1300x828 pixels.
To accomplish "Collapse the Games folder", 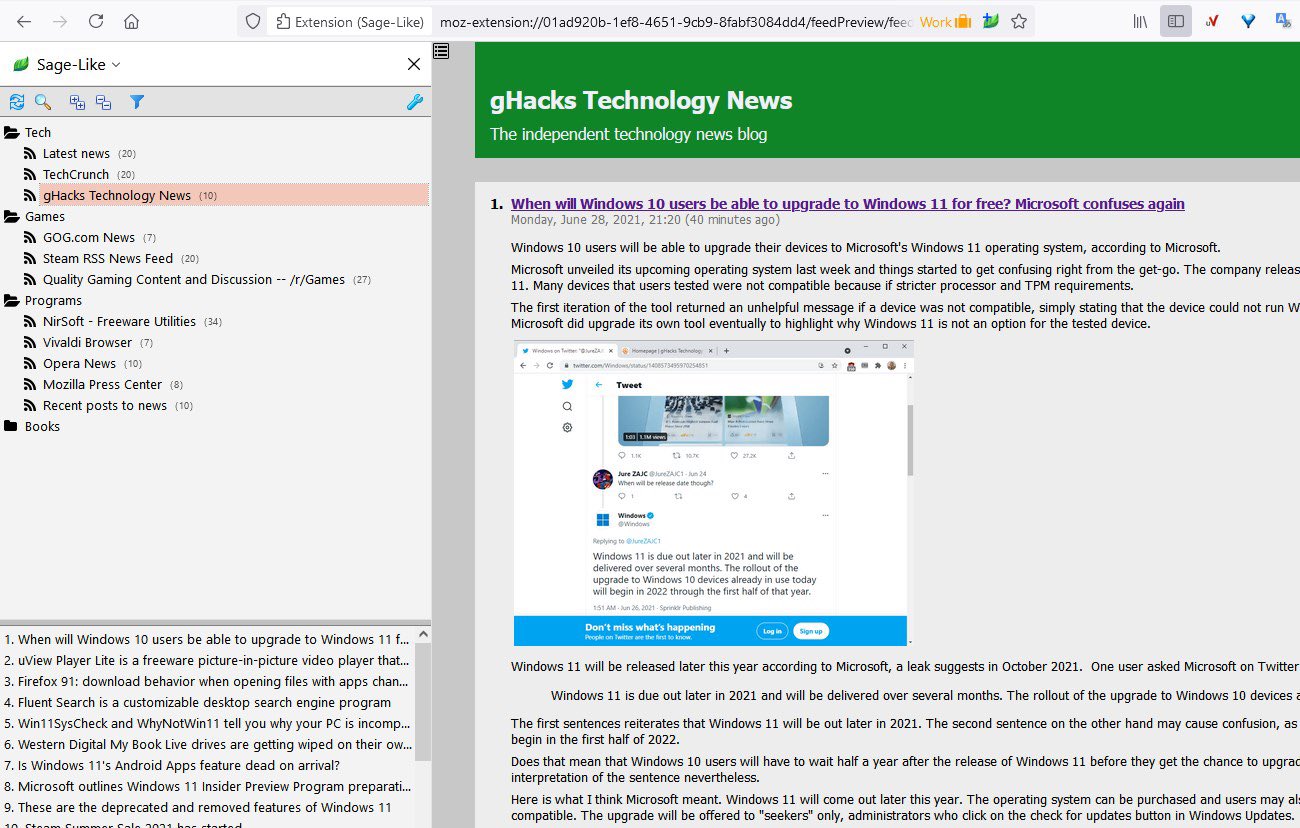I will [12, 216].
